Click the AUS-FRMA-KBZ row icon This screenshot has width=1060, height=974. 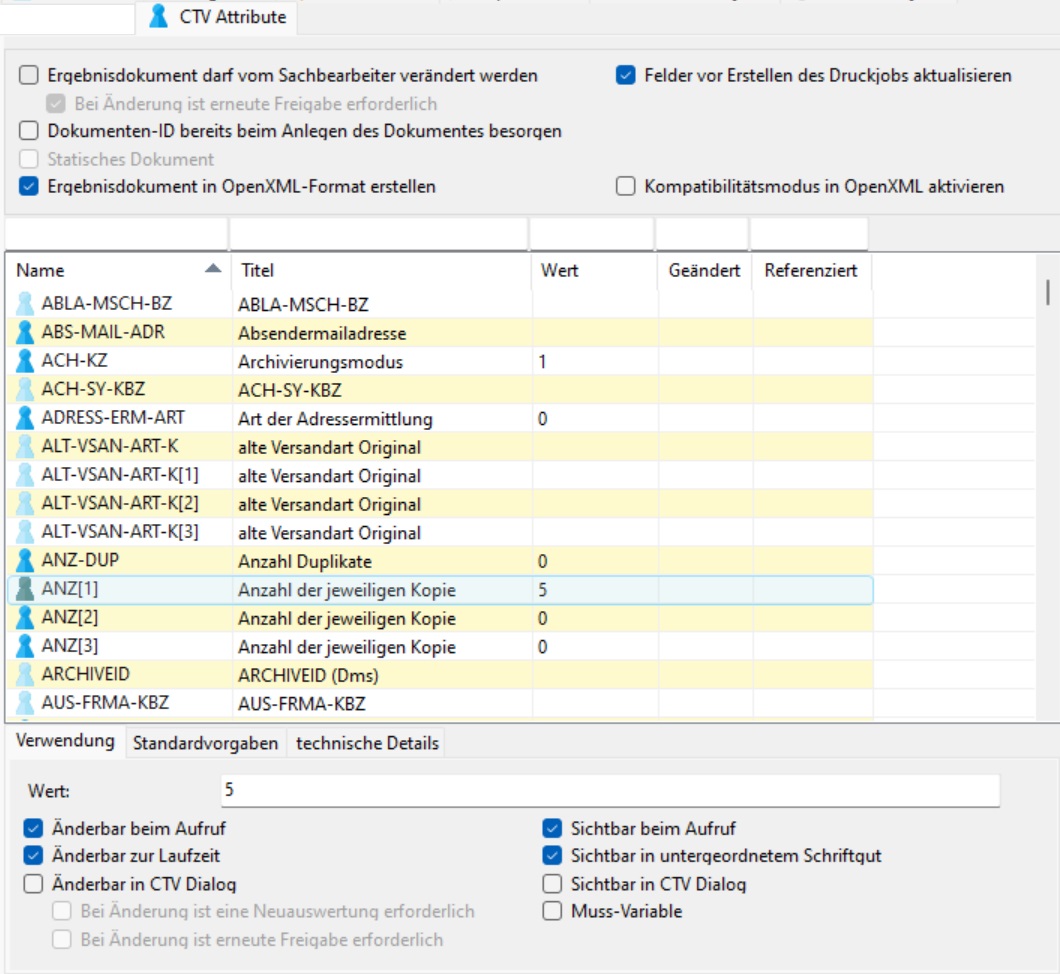tap(25, 703)
